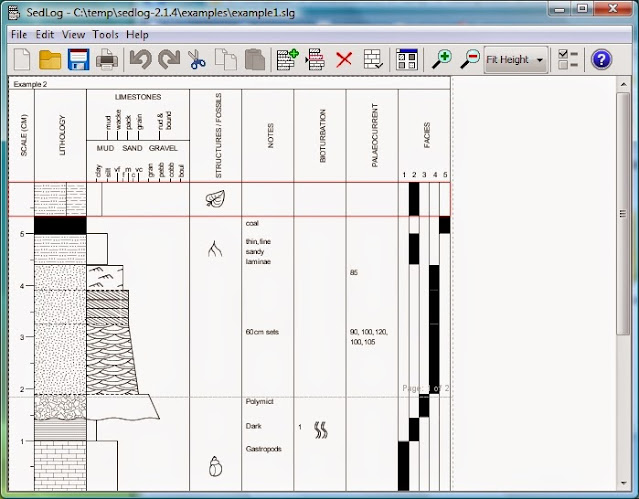Click the 'Dark' note text
639x499 pixels.
click(x=253, y=426)
